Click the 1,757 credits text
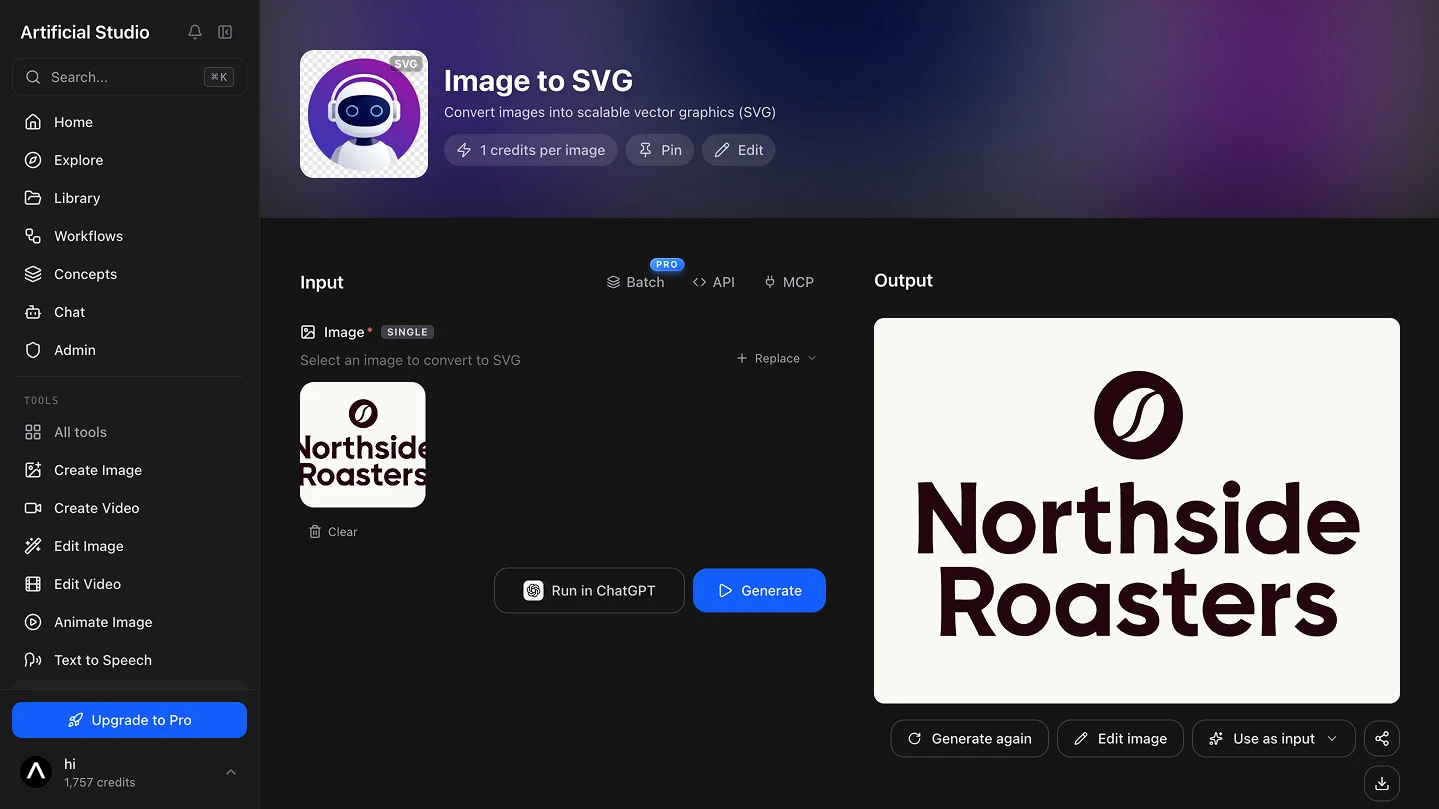The image size is (1439, 809). (x=99, y=782)
